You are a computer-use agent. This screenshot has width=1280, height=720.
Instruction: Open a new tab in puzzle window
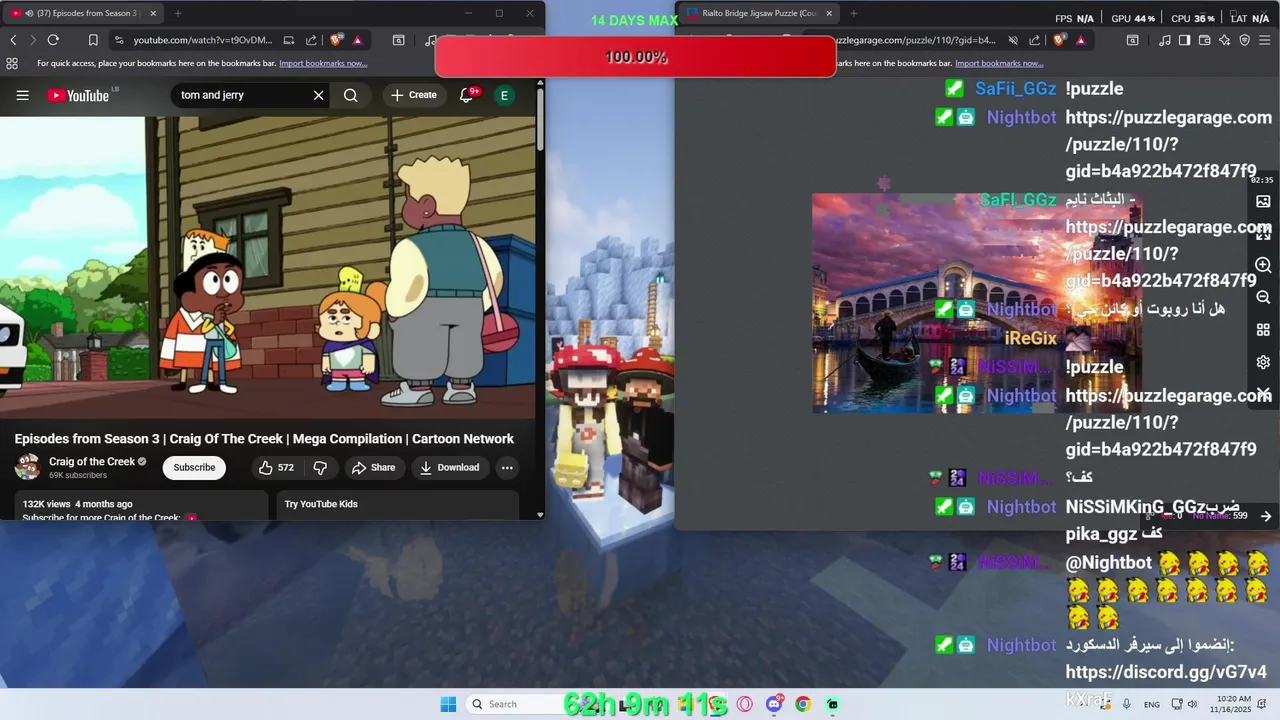pyautogui.click(x=853, y=13)
